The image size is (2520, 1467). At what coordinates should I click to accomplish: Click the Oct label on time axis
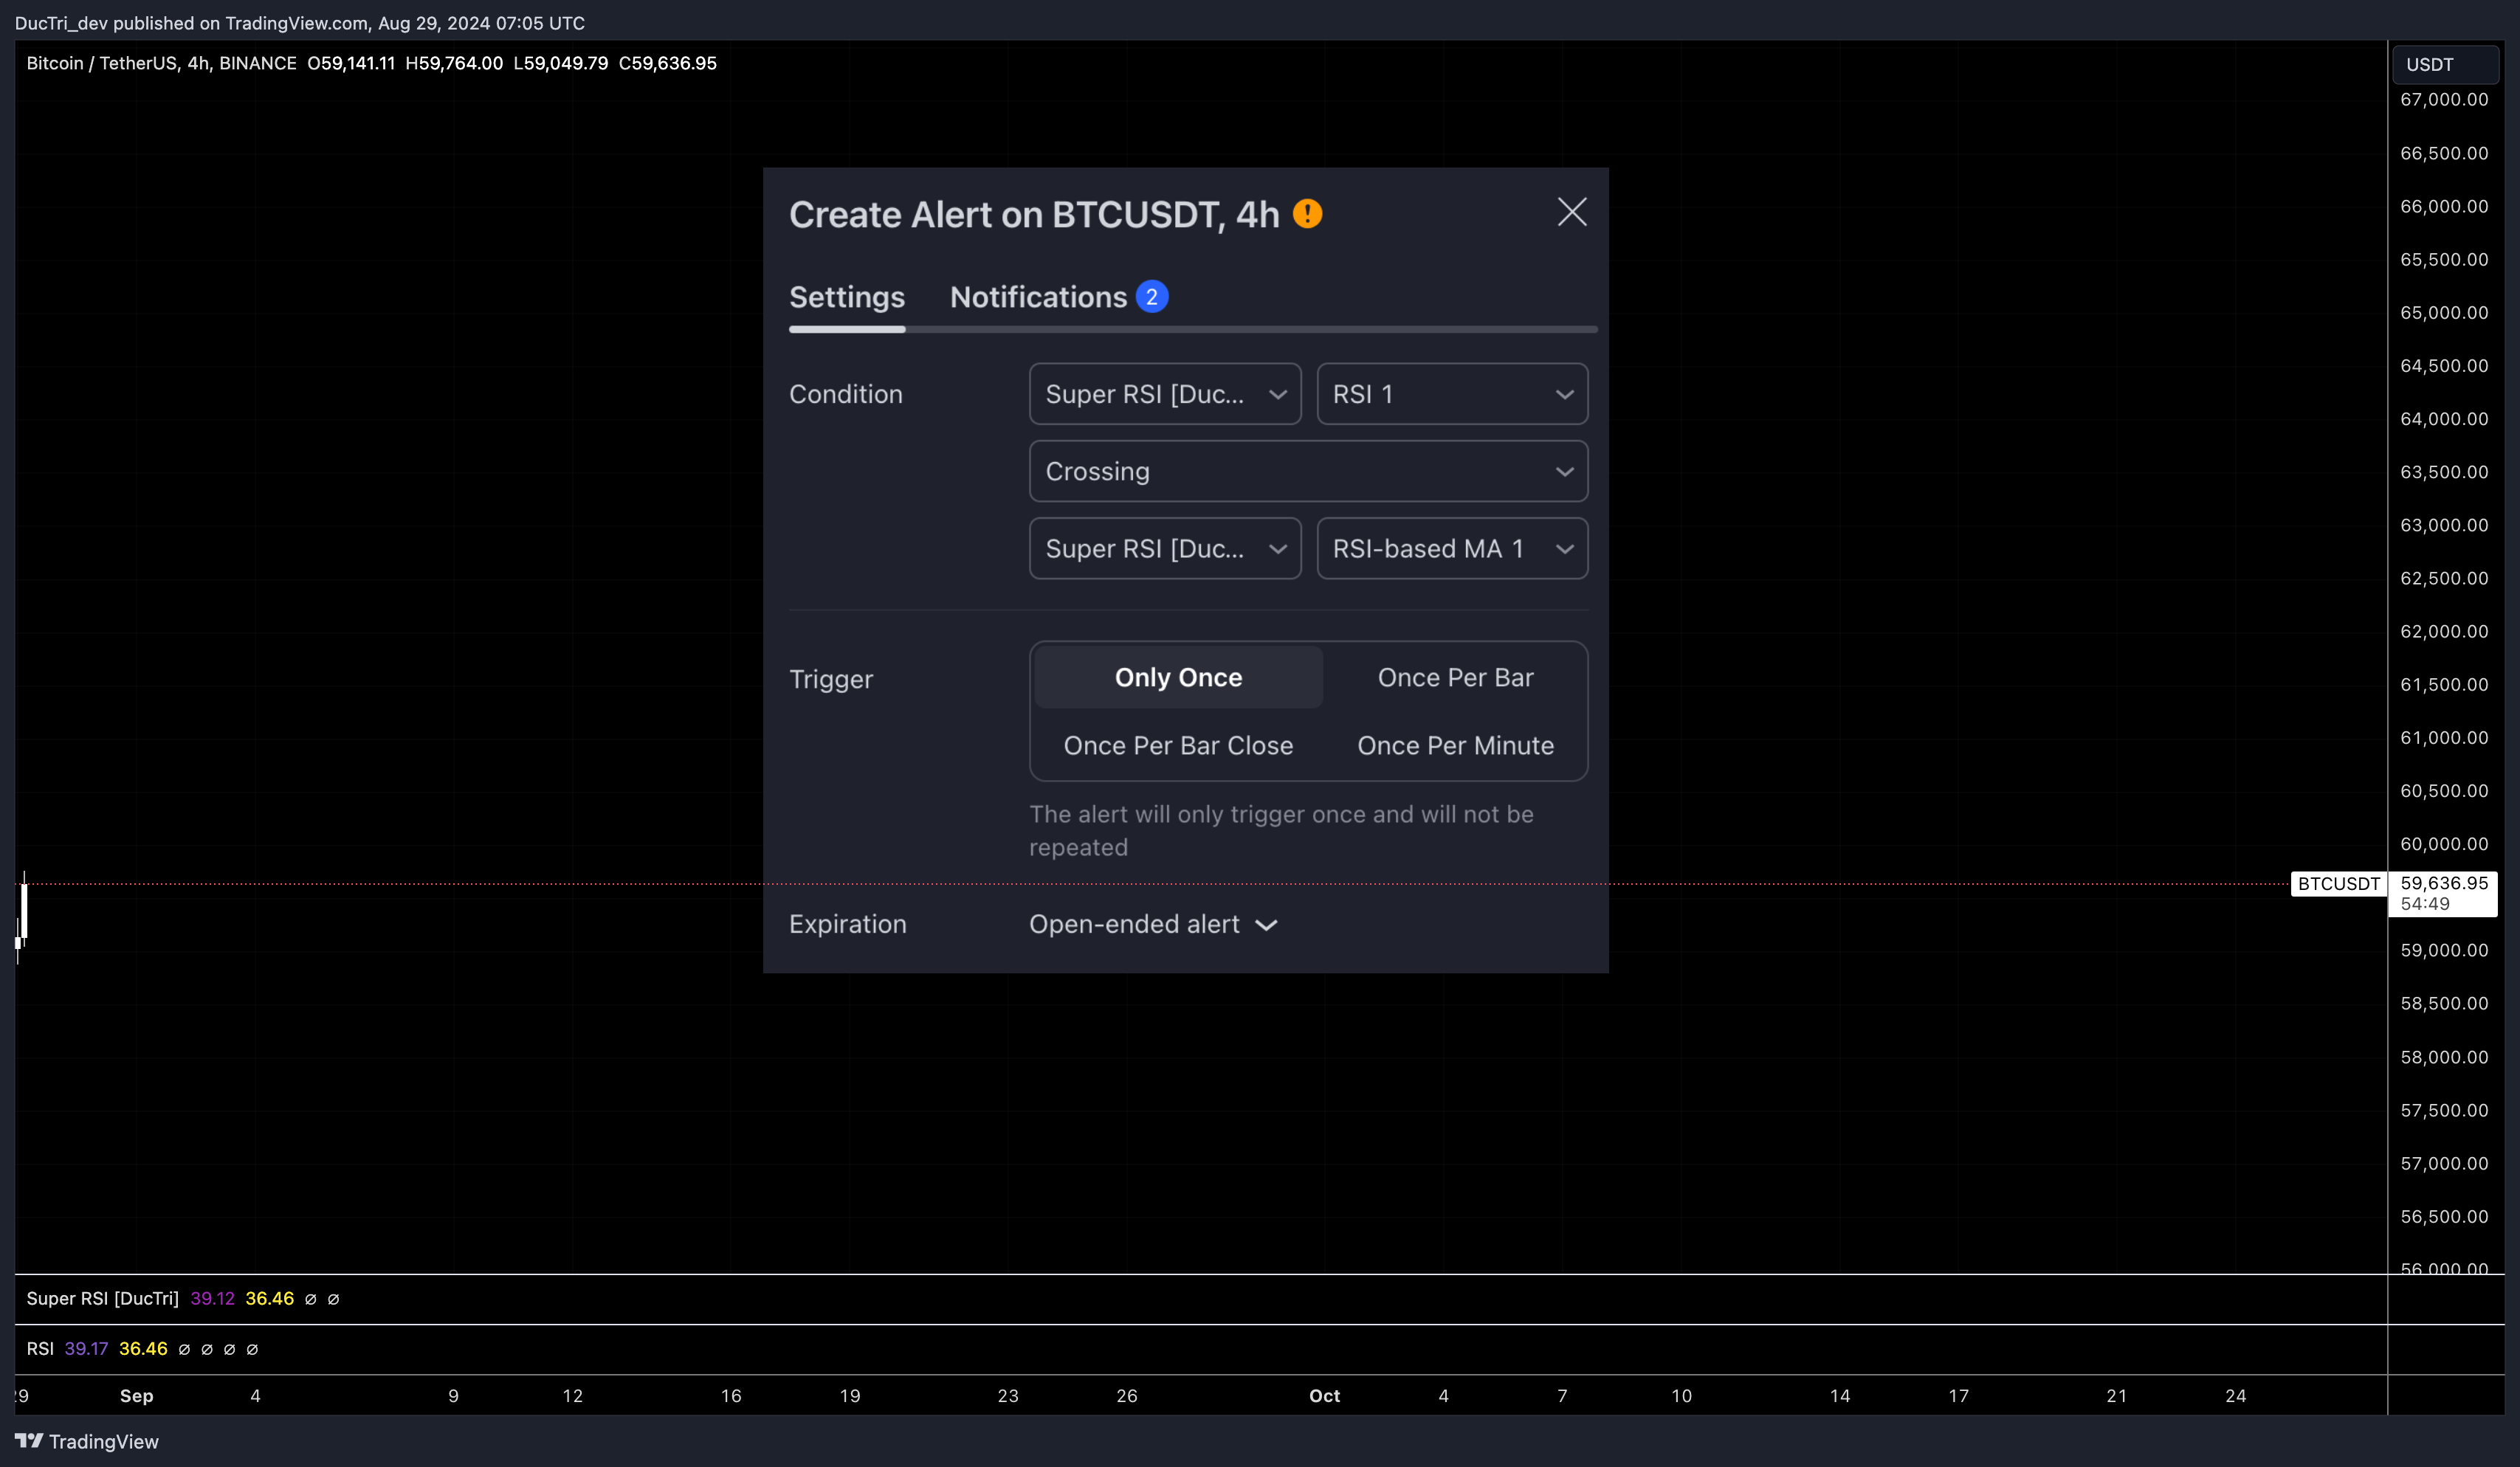1324,1396
